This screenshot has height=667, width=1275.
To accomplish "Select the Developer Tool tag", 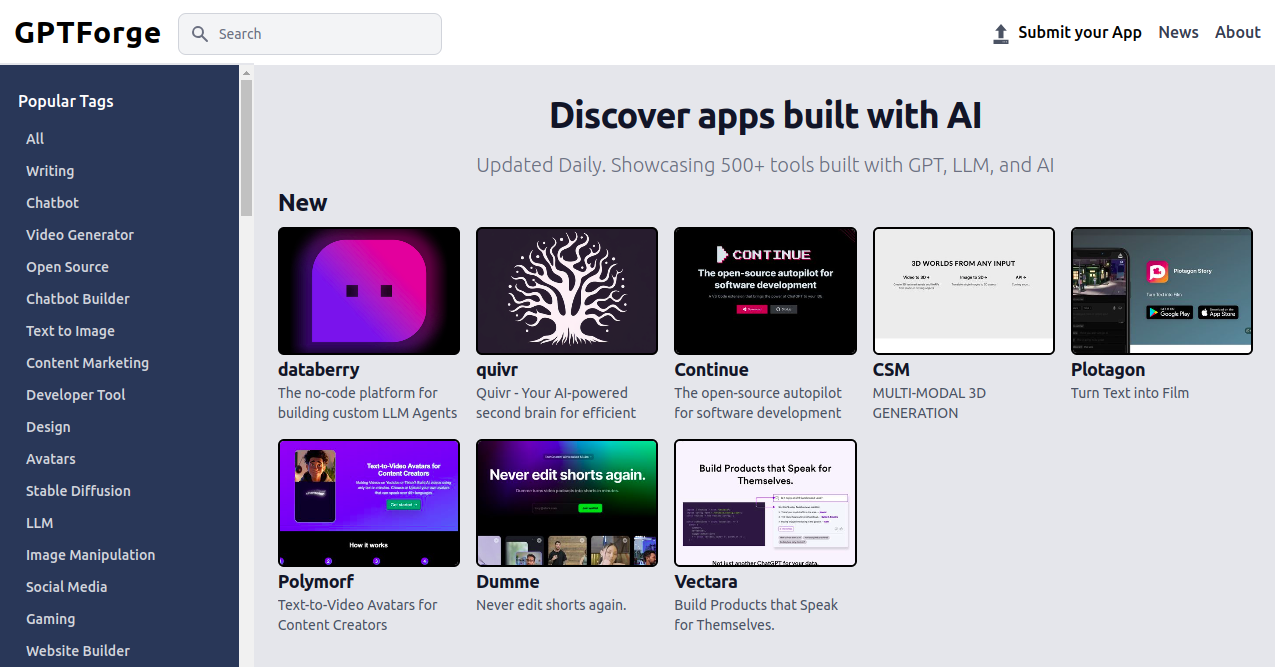I will tap(76, 395).
